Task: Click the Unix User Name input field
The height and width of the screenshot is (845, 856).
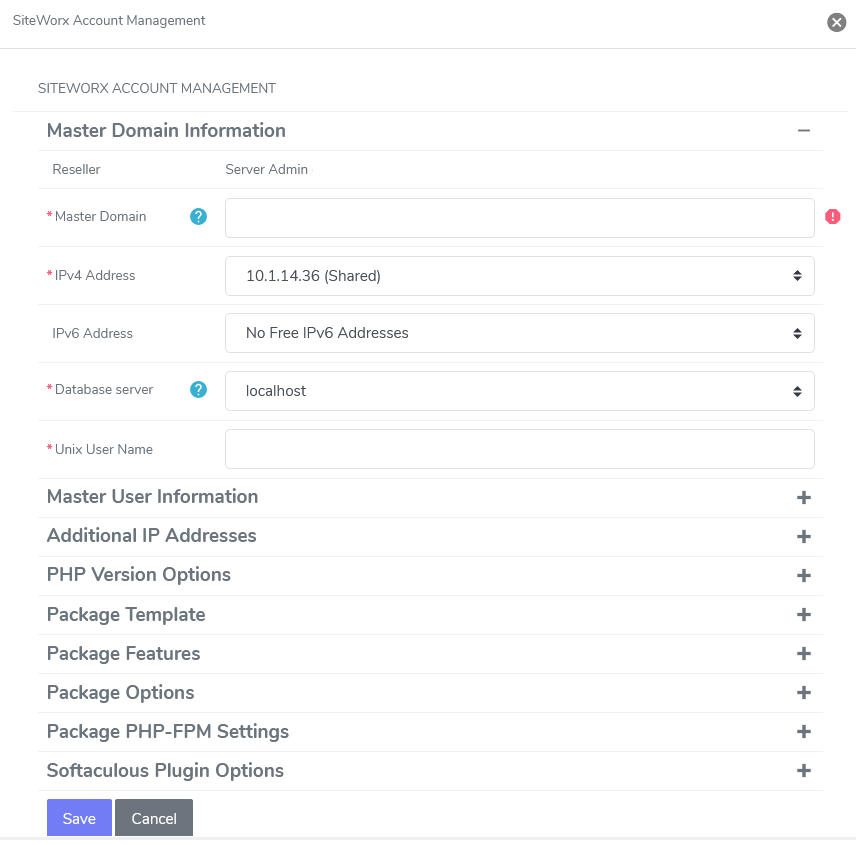Action: 519,448
